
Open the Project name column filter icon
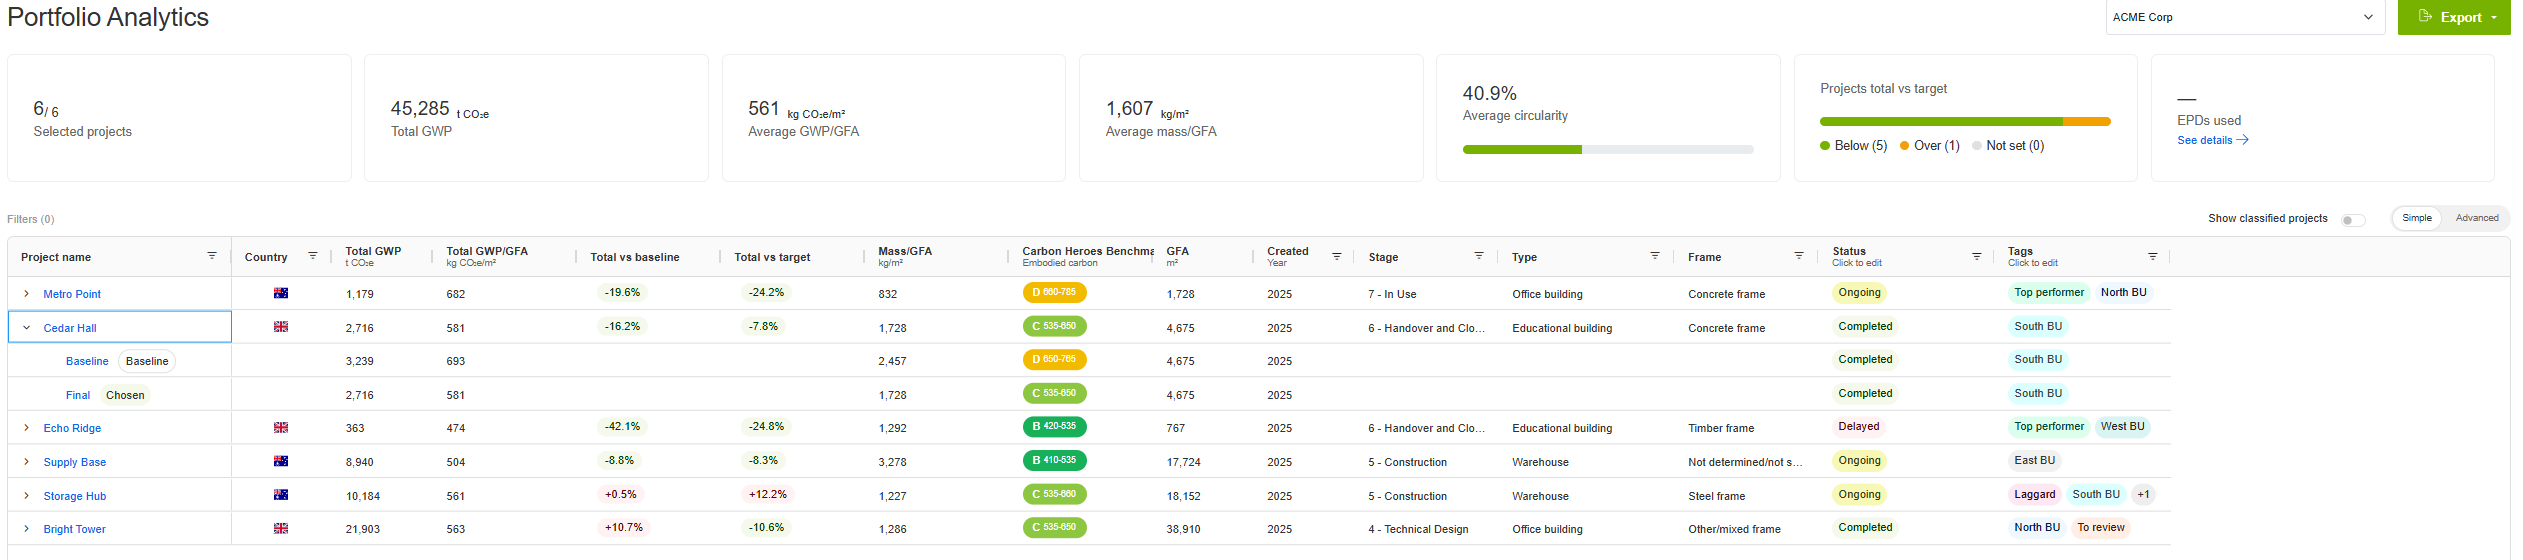coord(212,256)
